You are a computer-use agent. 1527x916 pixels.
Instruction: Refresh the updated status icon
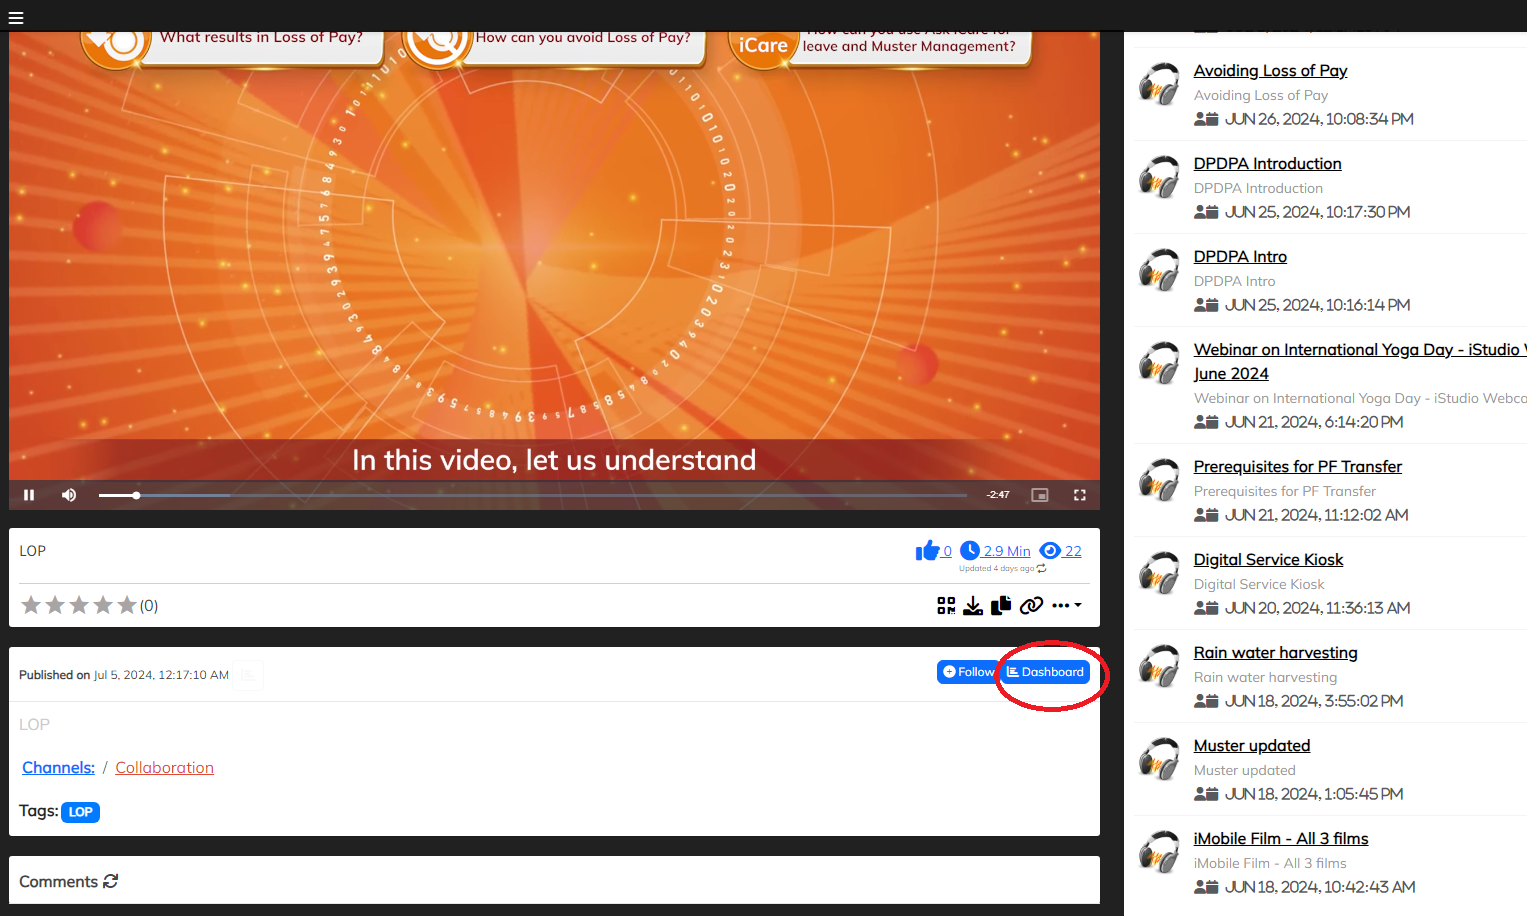pos(1042,568)
